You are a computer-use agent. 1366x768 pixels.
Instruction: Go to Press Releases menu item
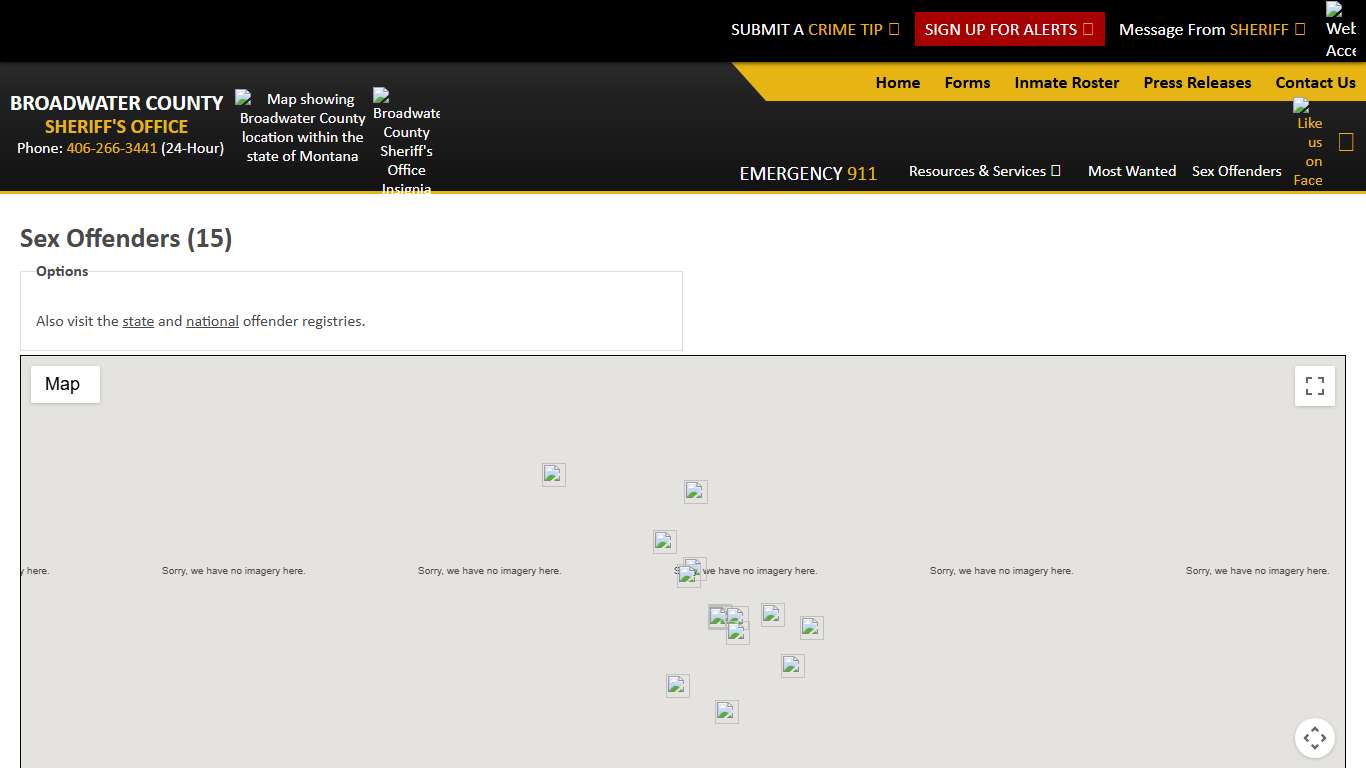click(x=1197, y=83)
